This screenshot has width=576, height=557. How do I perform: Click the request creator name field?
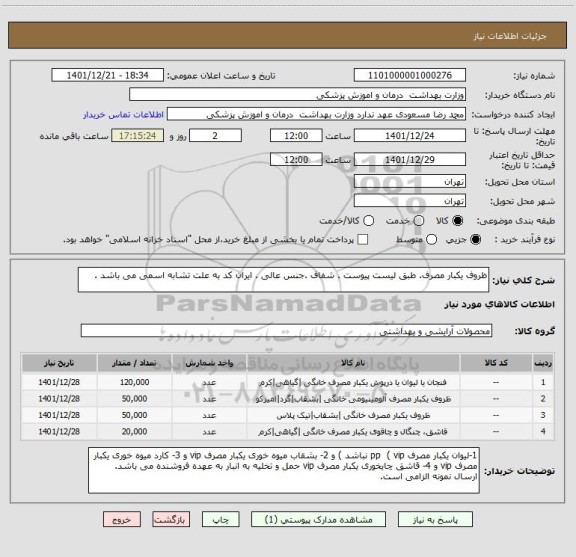(x=317, y=114)
